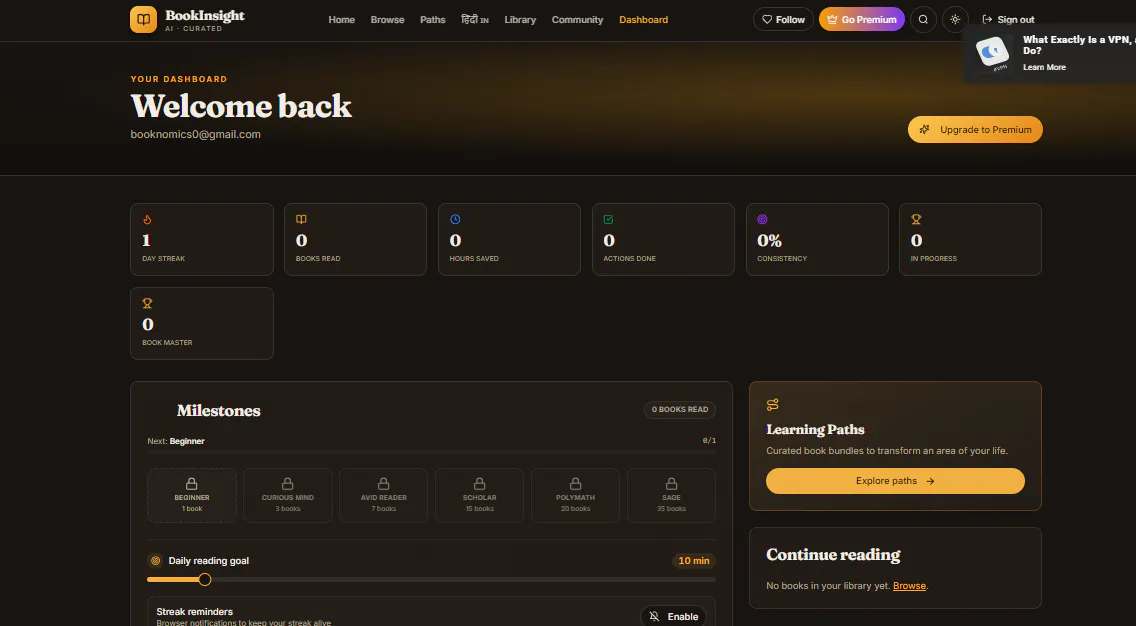The height and width of the screenshot is (626, 1136).
Task: Click the 10 min reading goal value
Action: coord(693,561)
